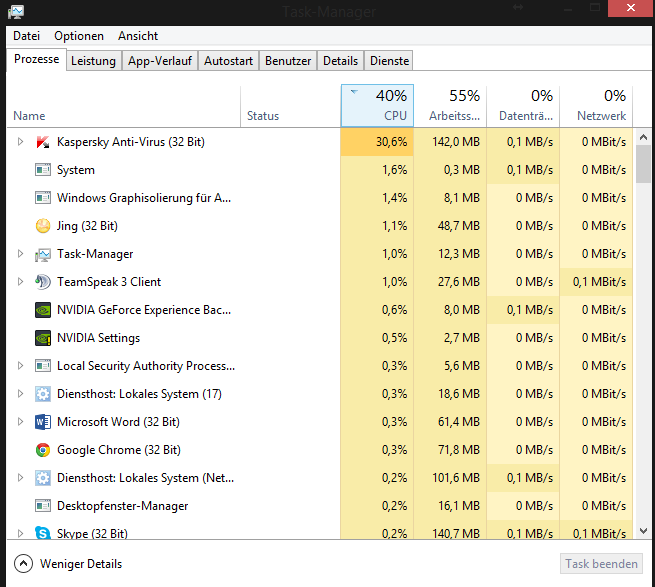655x587 pixels.
Task: Click the Task-Manager title bar icon
Action: pyautogui.click(x=16, y=12)
